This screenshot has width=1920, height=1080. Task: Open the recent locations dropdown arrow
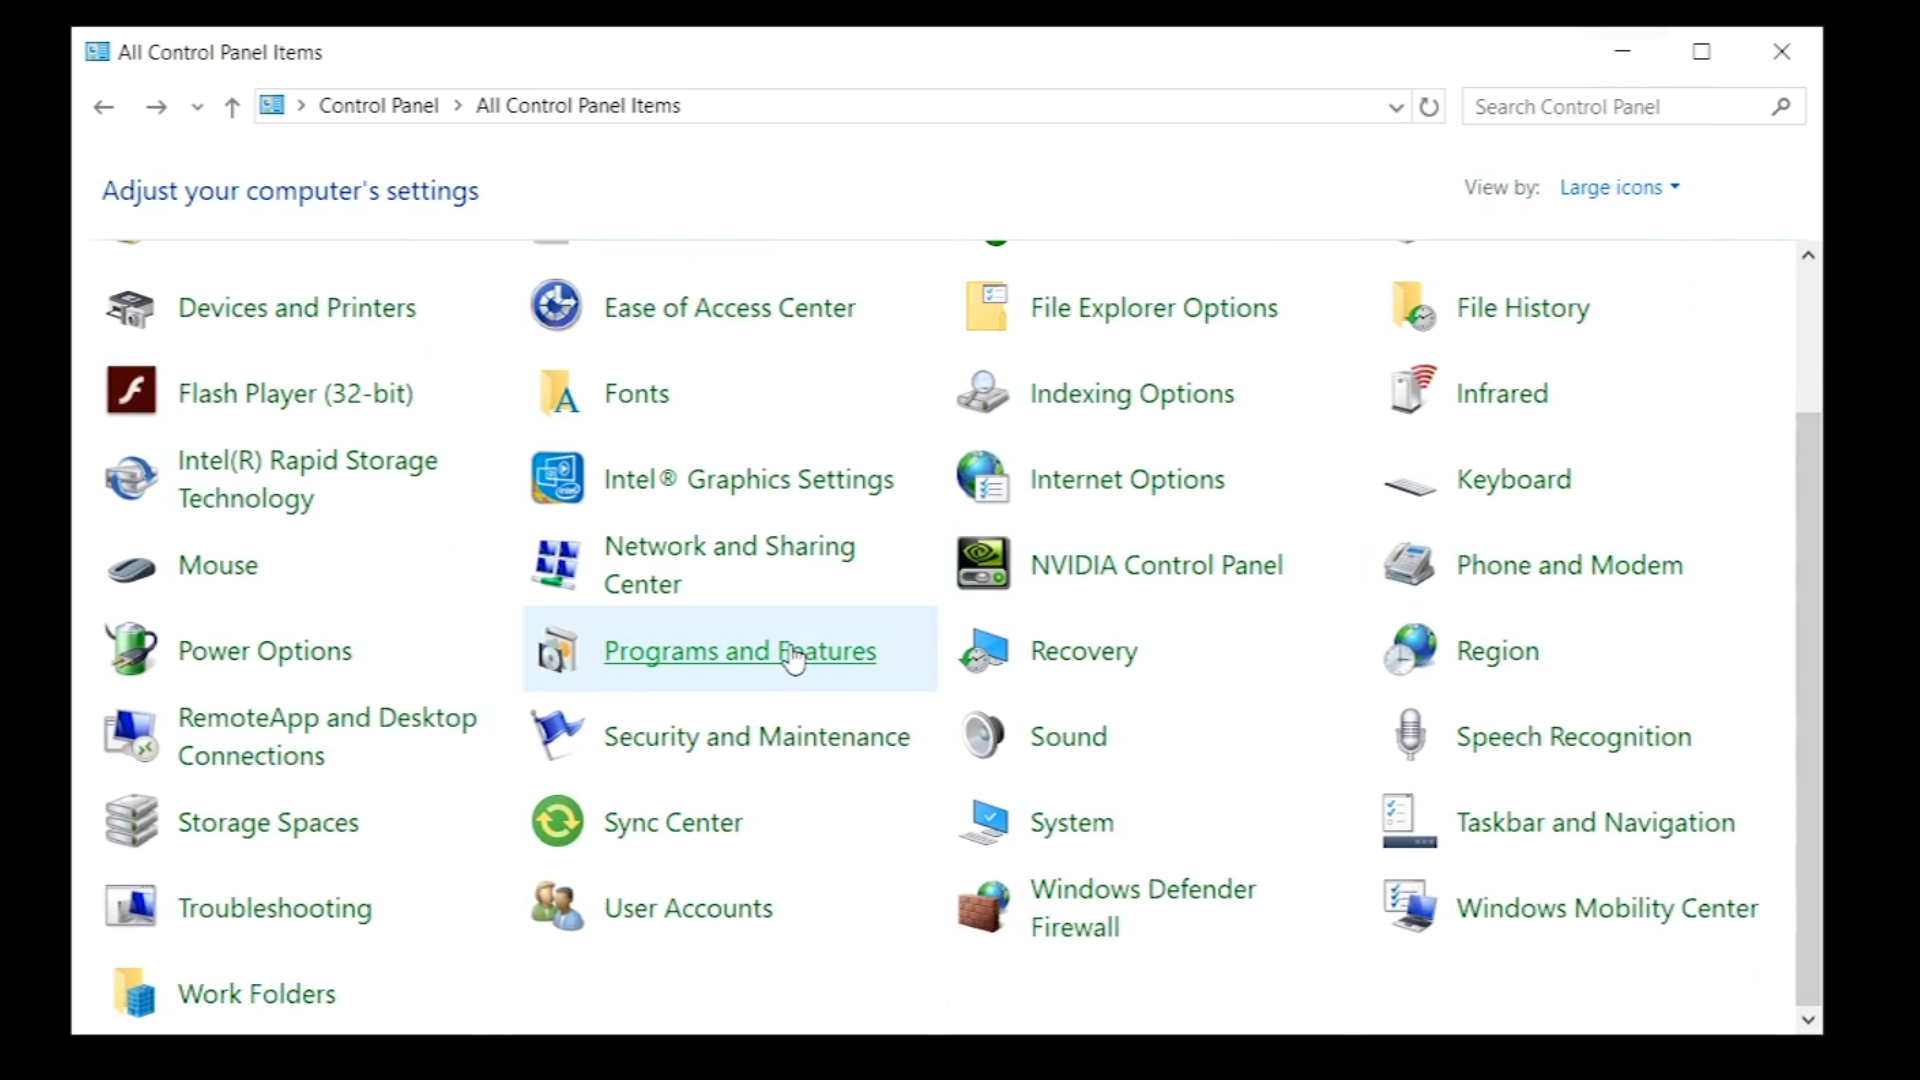[197, 107]
